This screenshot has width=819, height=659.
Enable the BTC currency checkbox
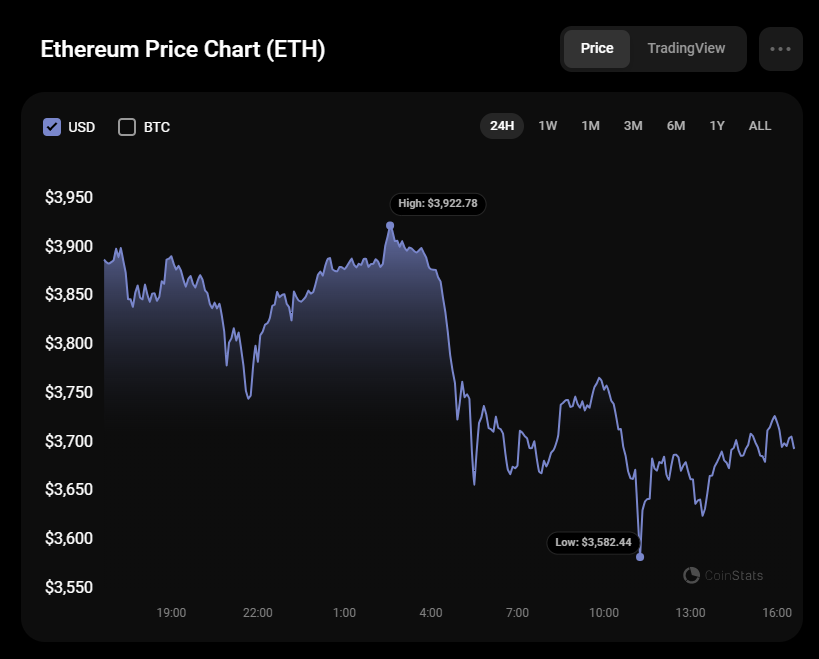coord(127,127)
